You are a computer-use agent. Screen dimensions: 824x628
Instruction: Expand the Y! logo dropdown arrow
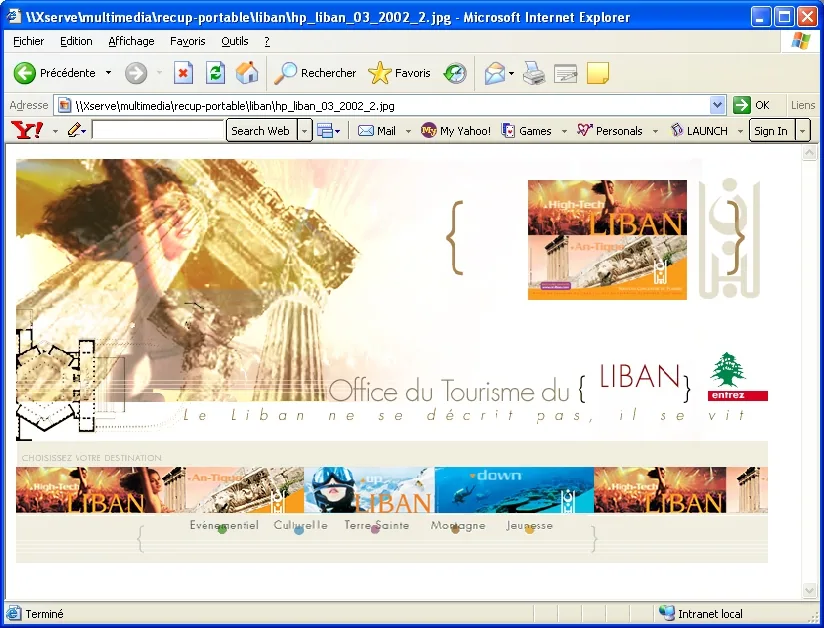55,131
